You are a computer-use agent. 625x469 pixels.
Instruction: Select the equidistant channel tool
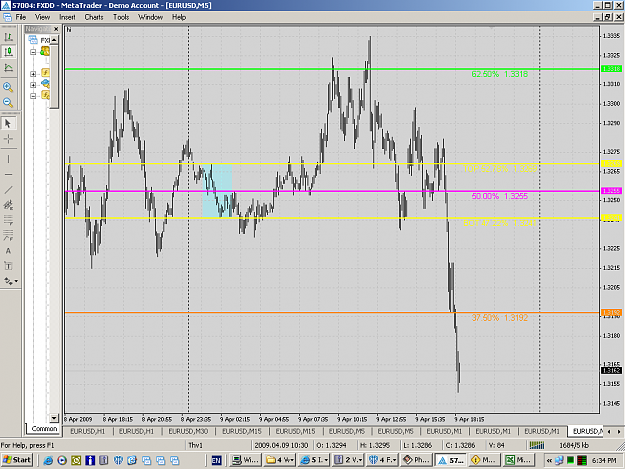pyautogui.click(x=8, y=205)
